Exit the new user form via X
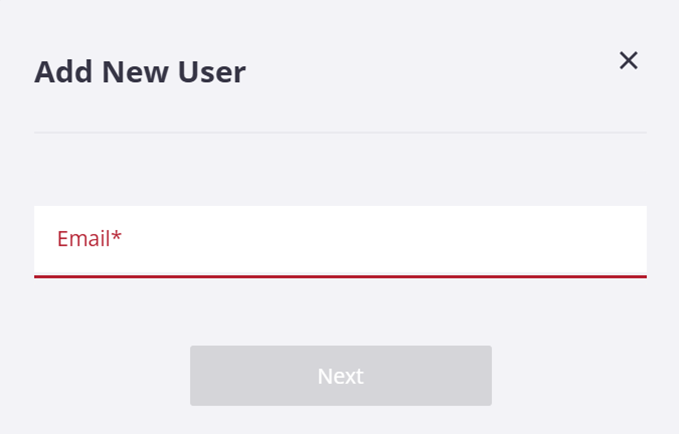Image resolution: width=679 pixels, height=434 pixels. click(x=628, y=61)
